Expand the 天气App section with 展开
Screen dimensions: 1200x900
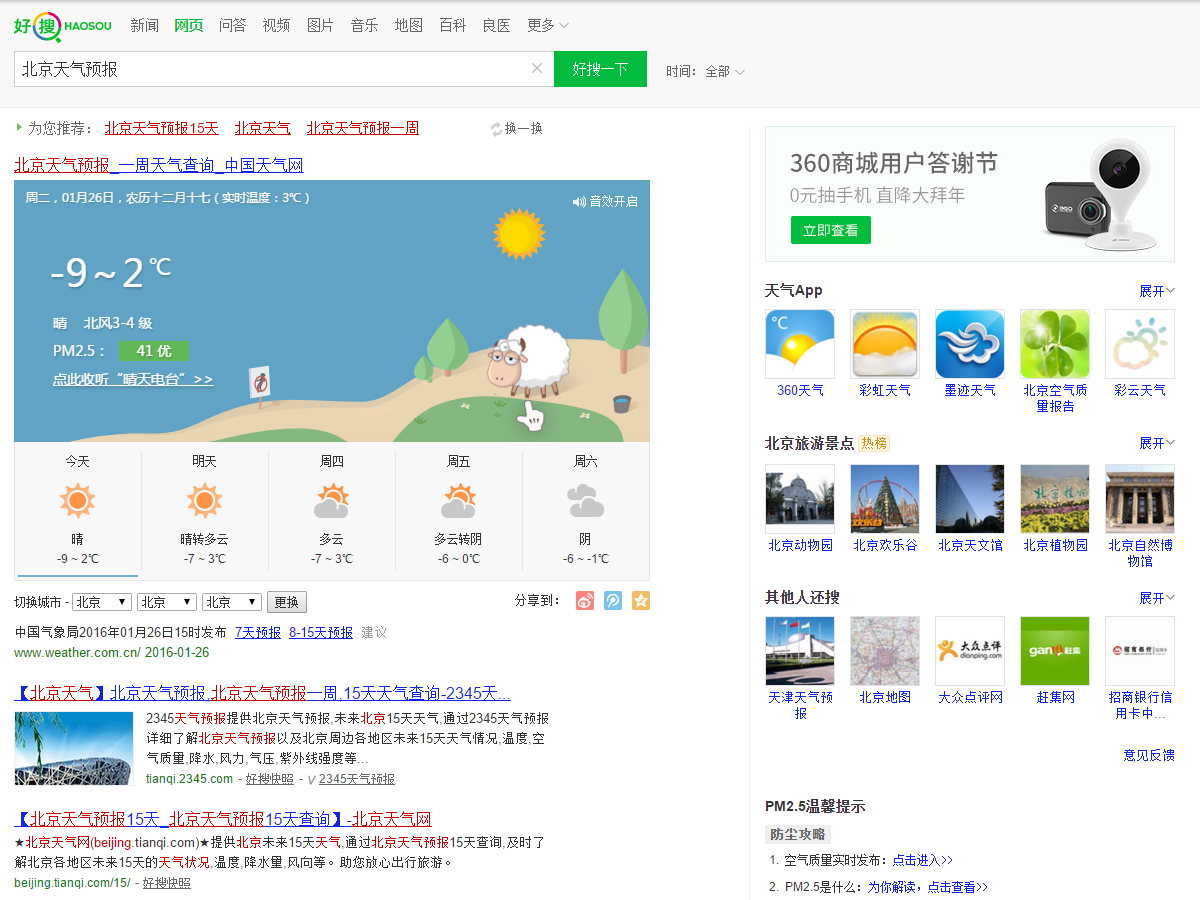tap(1157, 291)
